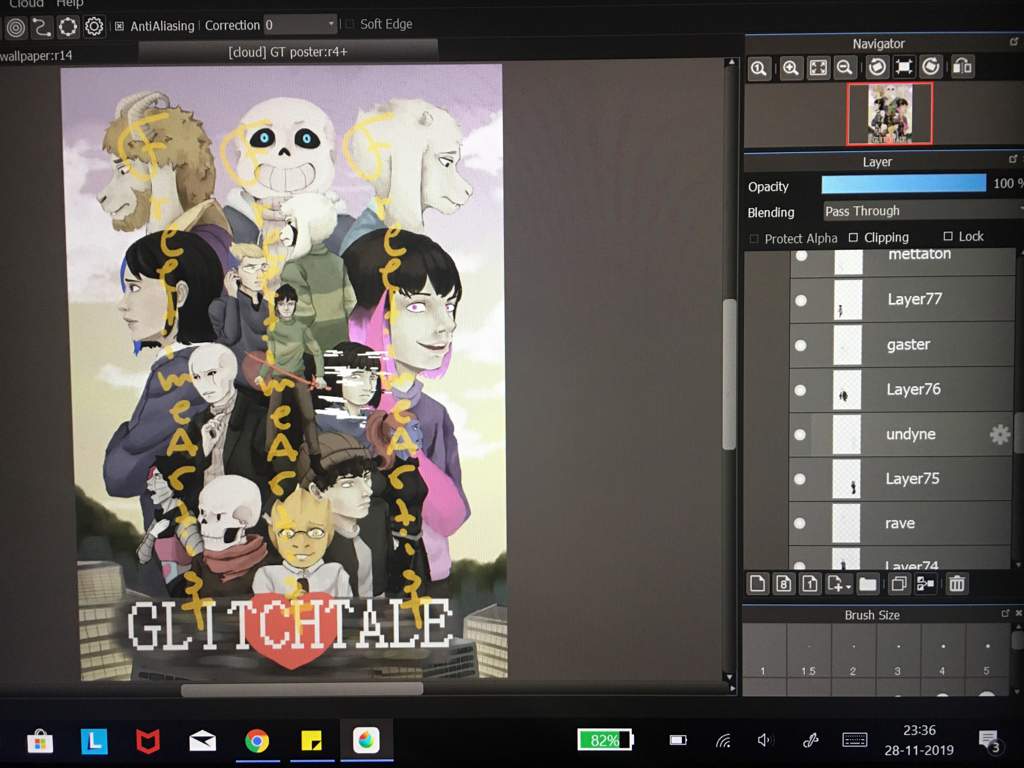
Task: Fit canvas to window in Navigator
Action: (818, 68)
